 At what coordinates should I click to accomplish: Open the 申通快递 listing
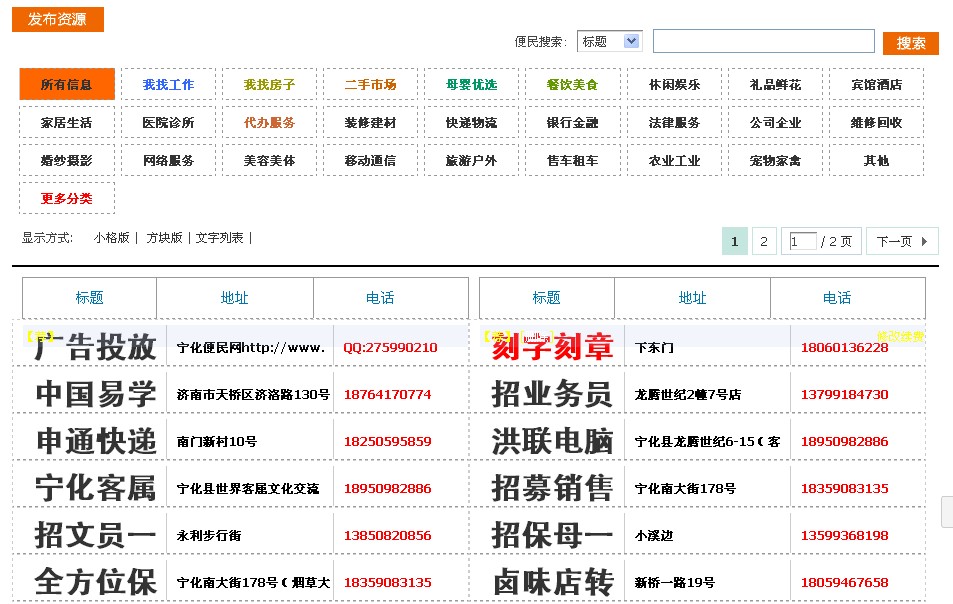click(95, 441)
